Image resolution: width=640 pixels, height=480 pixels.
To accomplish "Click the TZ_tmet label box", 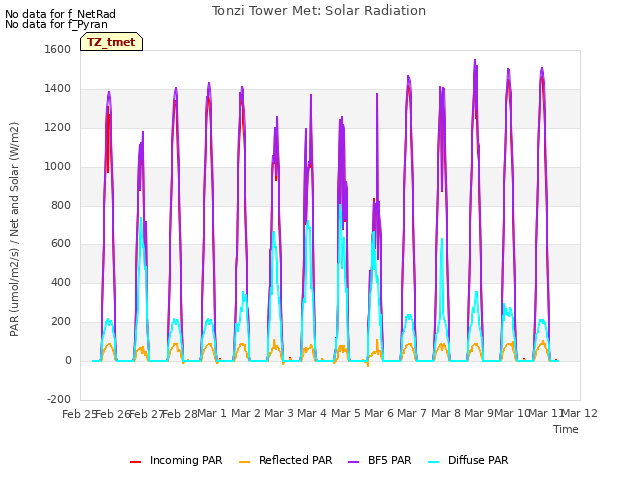I will [x=111, y=42].
